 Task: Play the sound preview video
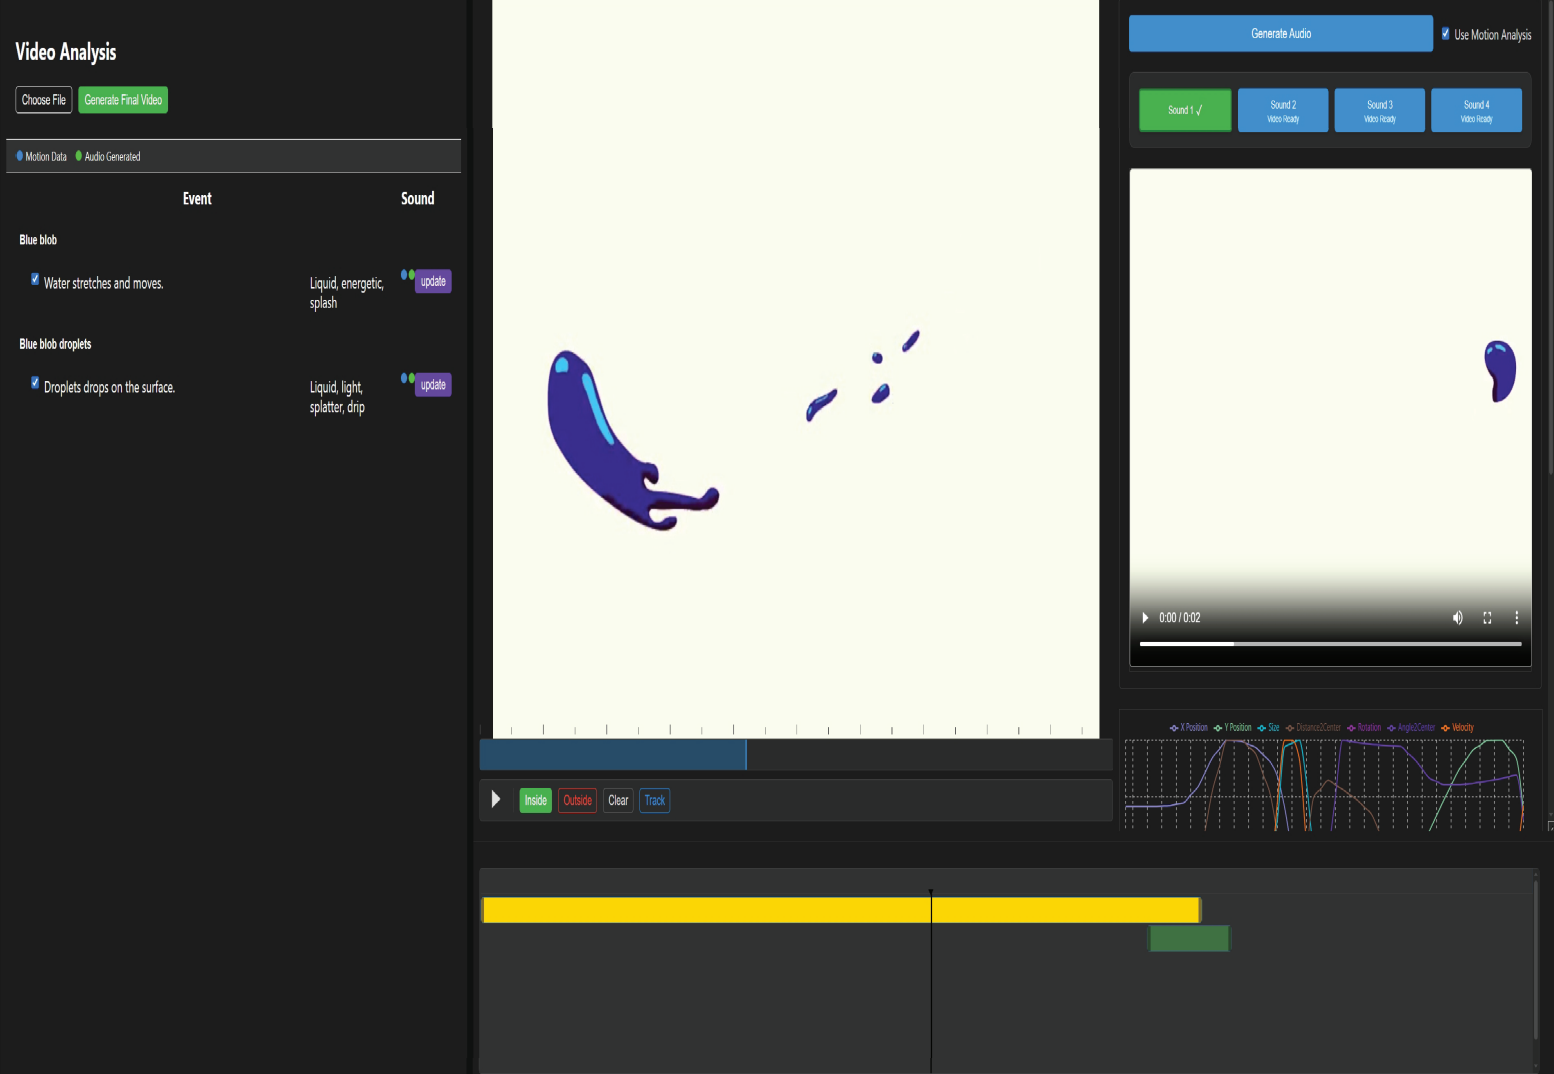tap(1145, 618)
